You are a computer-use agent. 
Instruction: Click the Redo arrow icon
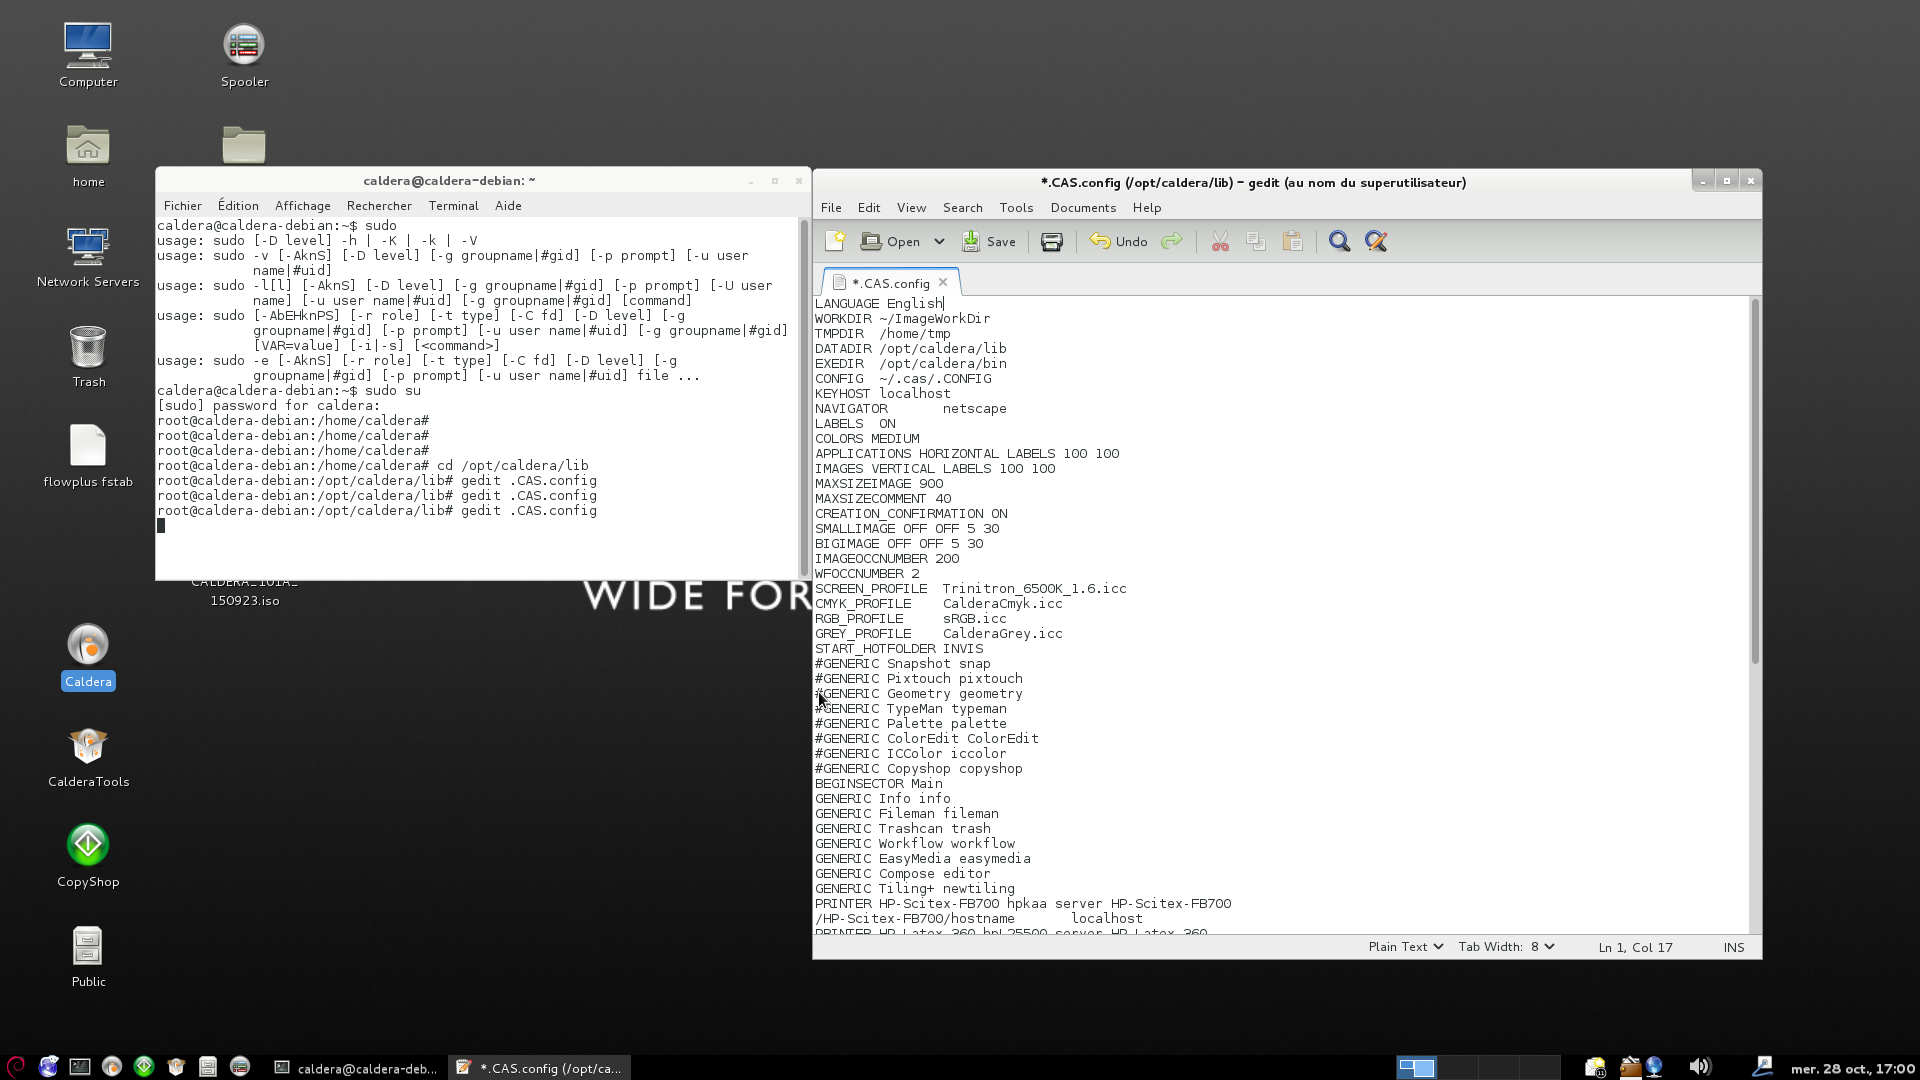[x=1171, y=241]
